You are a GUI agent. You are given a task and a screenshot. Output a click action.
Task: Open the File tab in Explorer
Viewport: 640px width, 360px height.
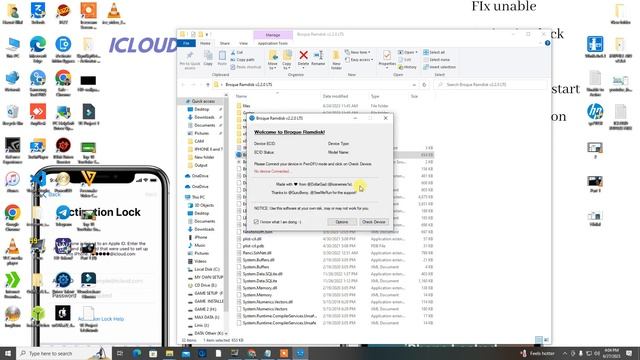coord(186,43)
